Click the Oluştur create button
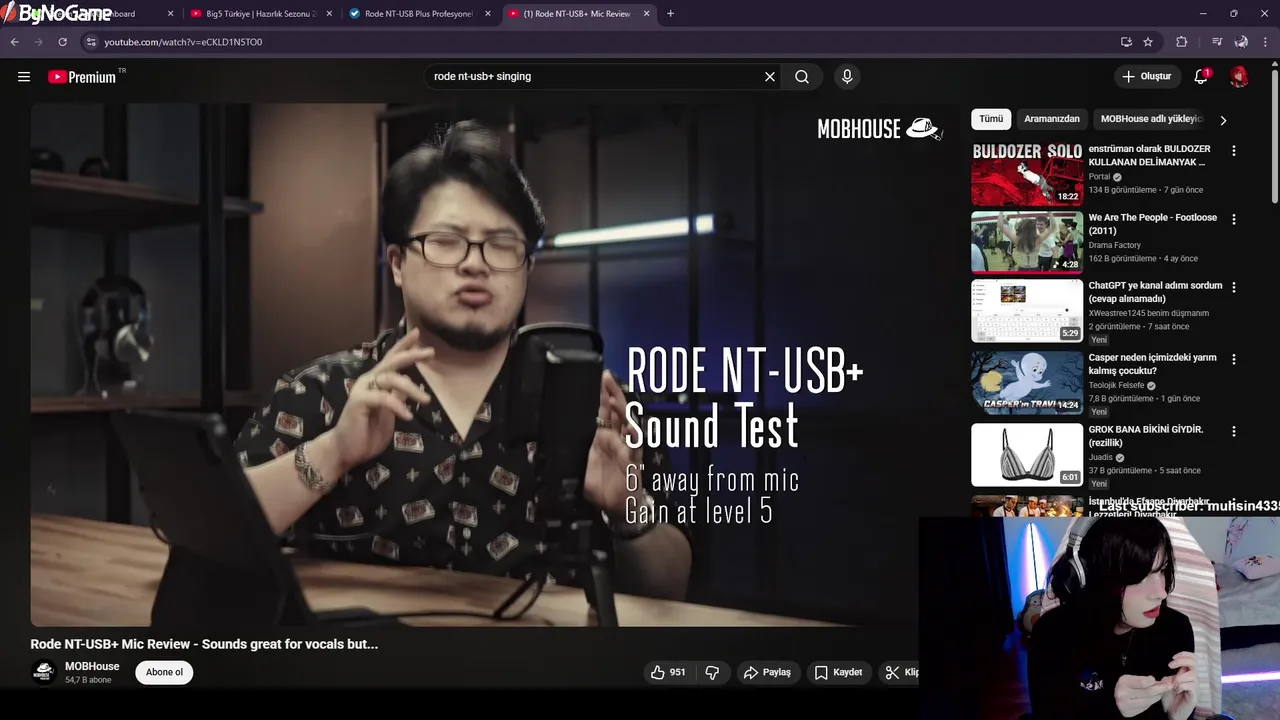This screenshot has height=720, width=1280. pyautogui.click(x=1146, y=77)
